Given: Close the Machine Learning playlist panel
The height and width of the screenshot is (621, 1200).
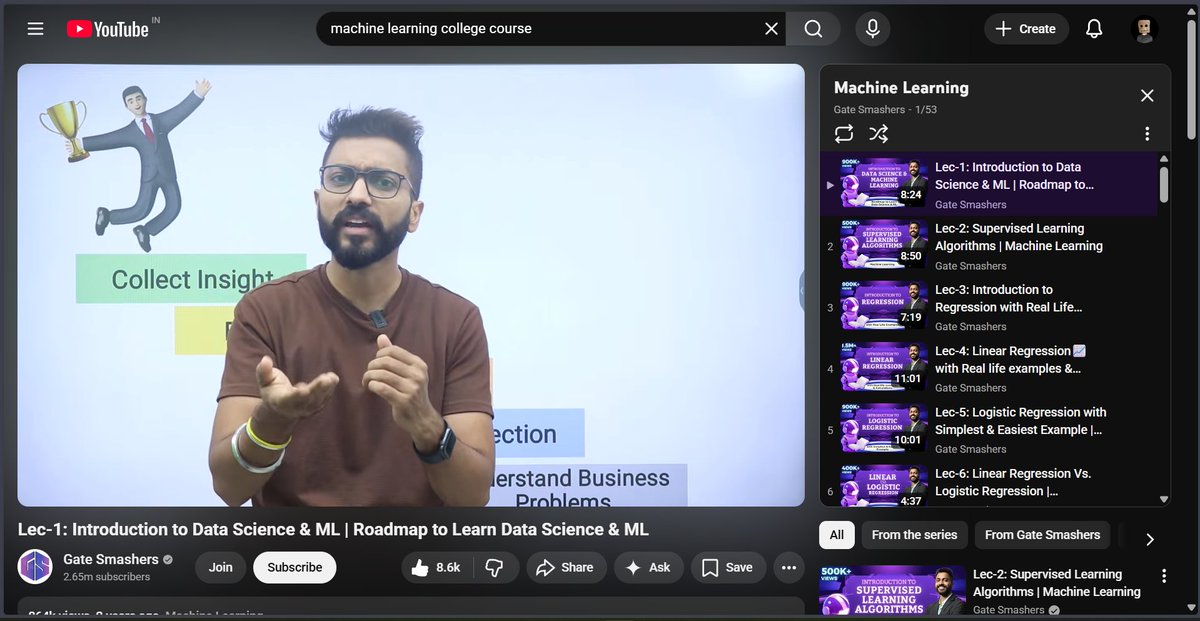Looking at the screenshot, I should click(1147, 95).
